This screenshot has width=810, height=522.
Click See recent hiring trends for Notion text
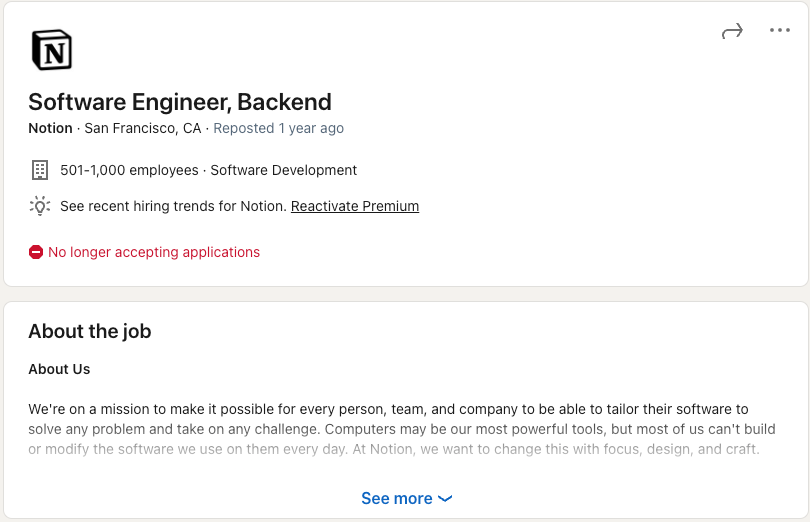coord(173,206)
